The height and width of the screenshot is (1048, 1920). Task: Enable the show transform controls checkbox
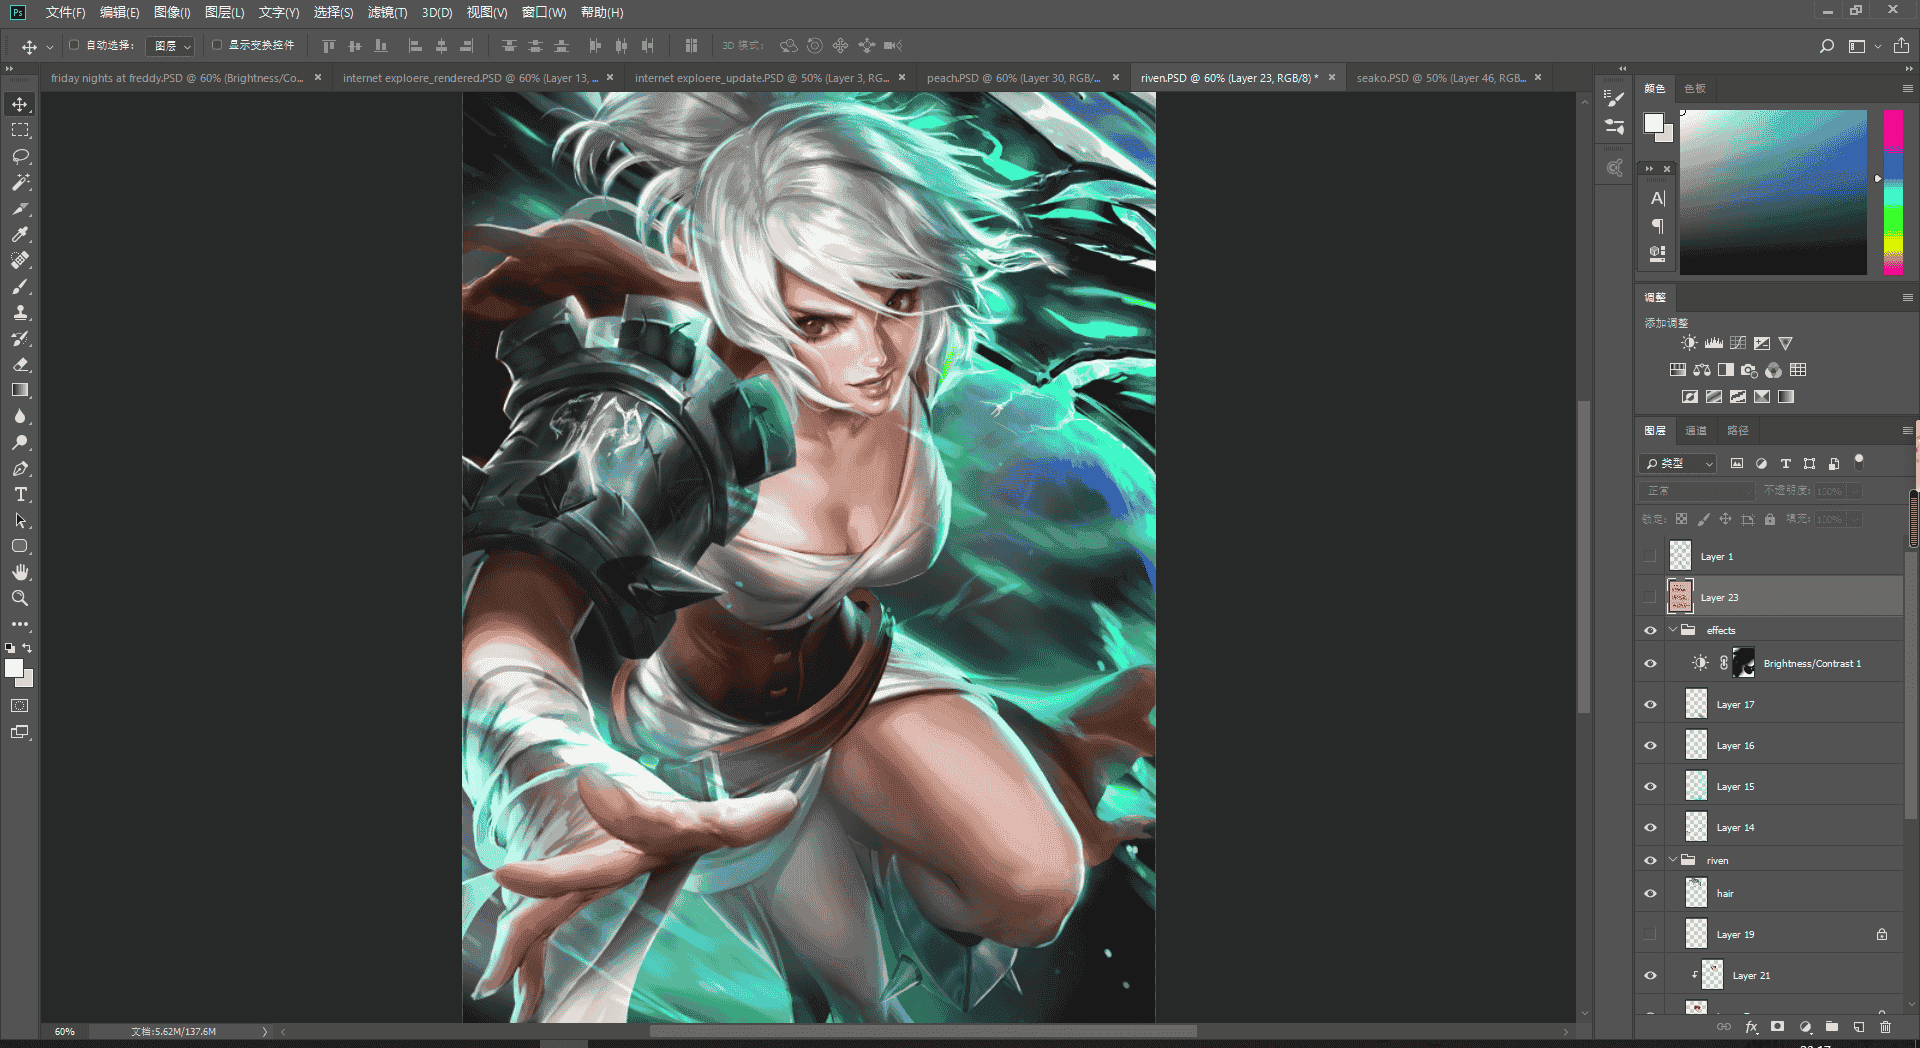point(217,45)
